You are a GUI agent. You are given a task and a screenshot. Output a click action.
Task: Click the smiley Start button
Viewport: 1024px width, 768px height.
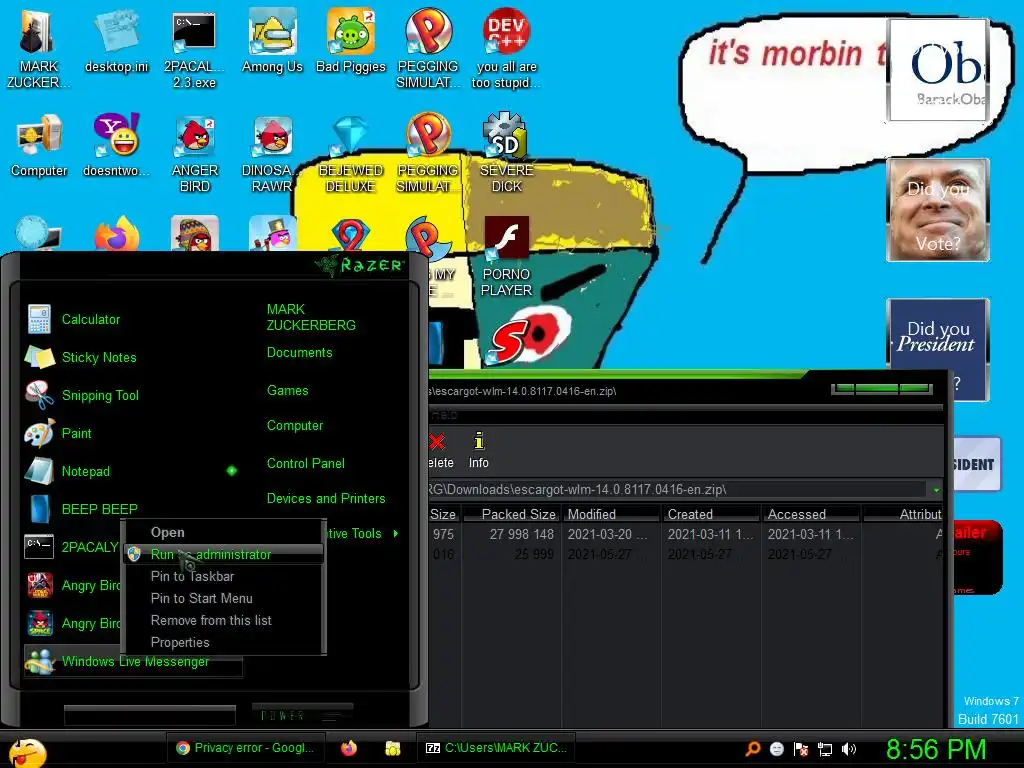pos(27,752)
